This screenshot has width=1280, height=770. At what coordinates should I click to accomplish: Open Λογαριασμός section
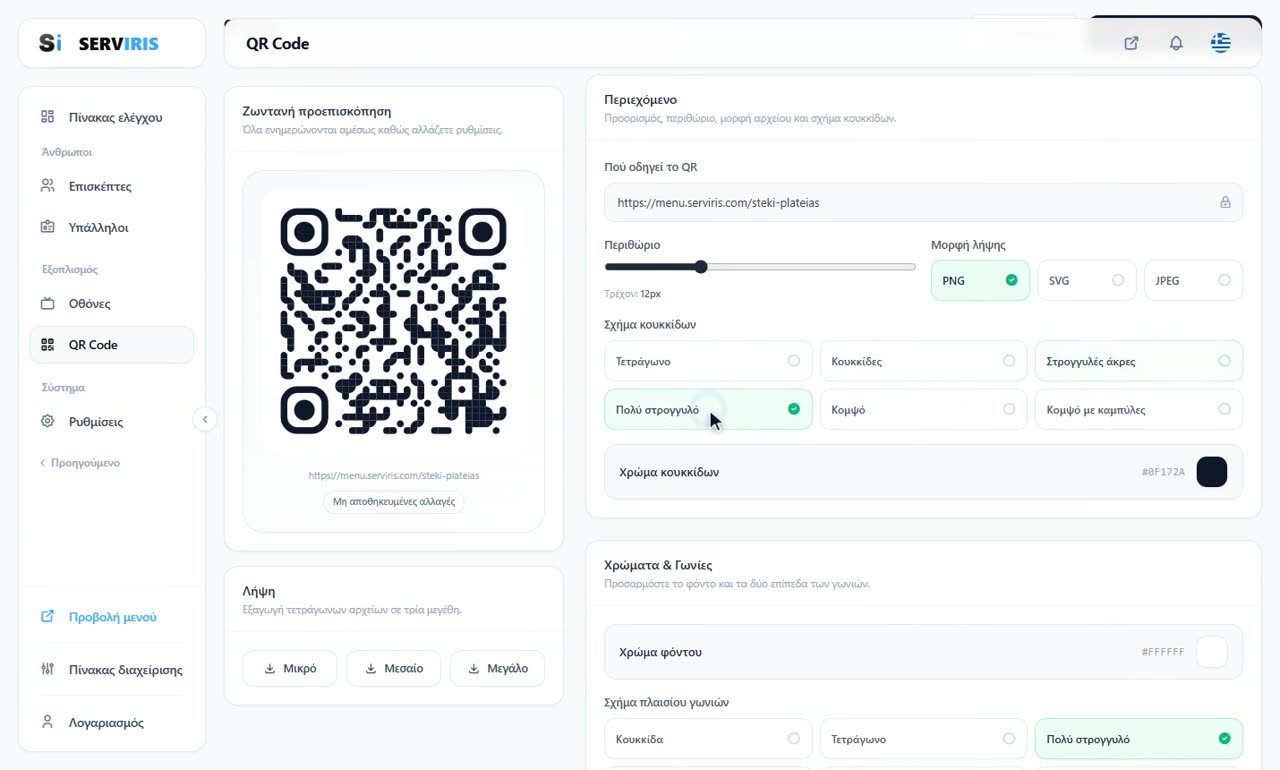click(x=112, y=722)
